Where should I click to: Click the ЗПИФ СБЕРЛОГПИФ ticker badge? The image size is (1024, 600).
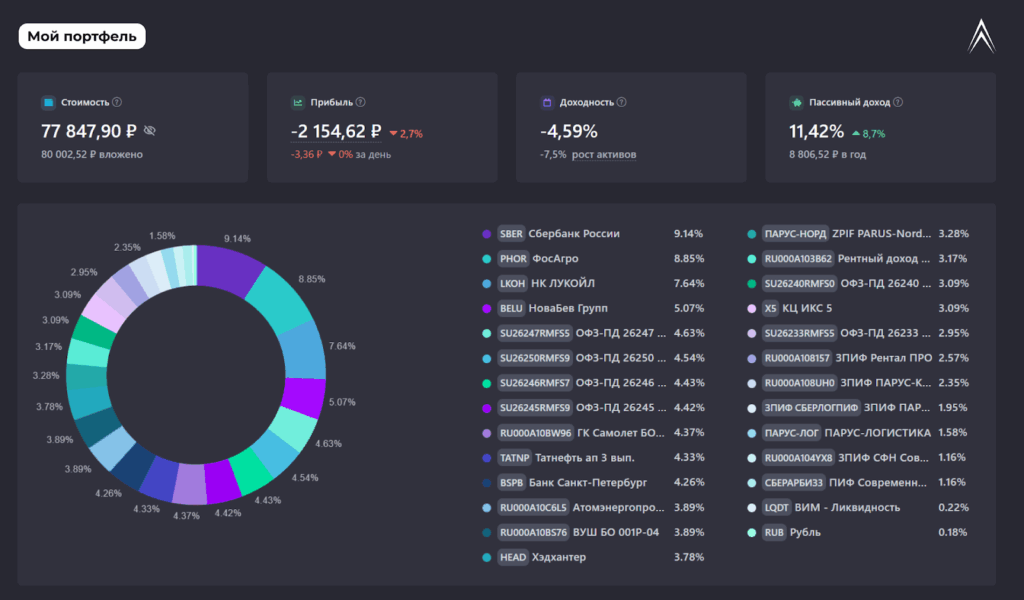(x=811, y=407)
